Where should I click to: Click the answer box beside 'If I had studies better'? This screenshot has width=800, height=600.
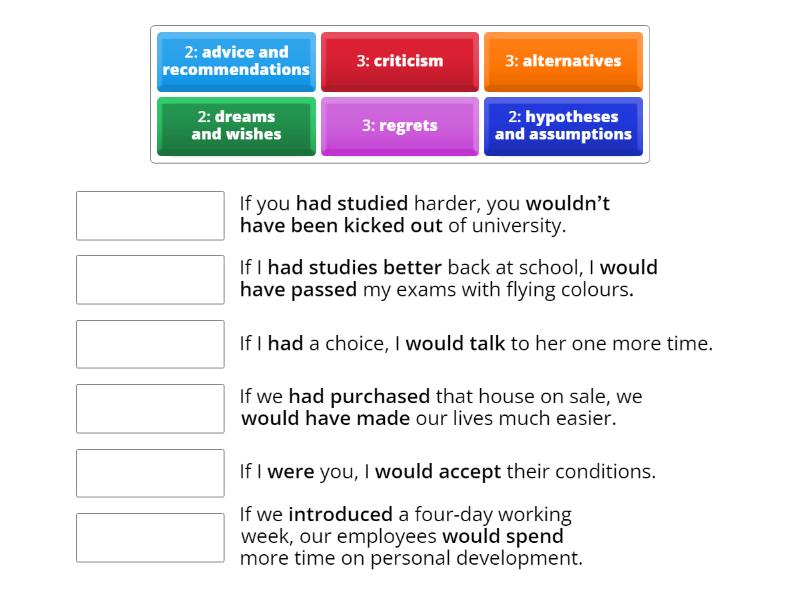(150, 280)
